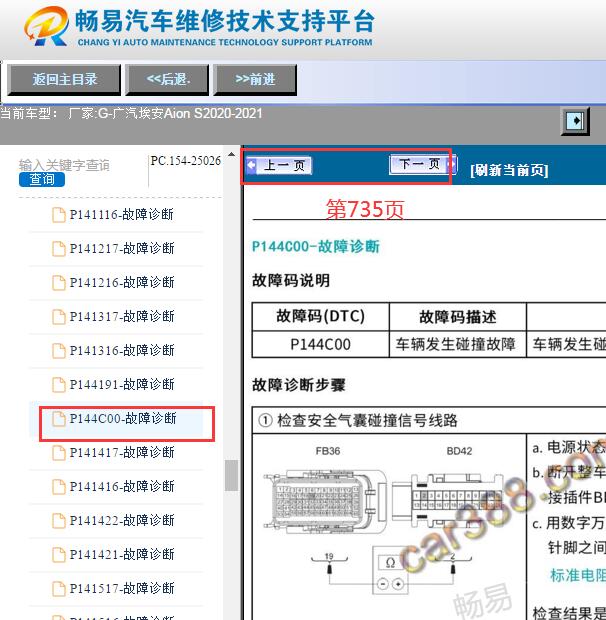Screen dimensions: 606x620
Task: Click step 检查安全气囊碰撞信号线路 header
Action: click(x=357, y=420)
